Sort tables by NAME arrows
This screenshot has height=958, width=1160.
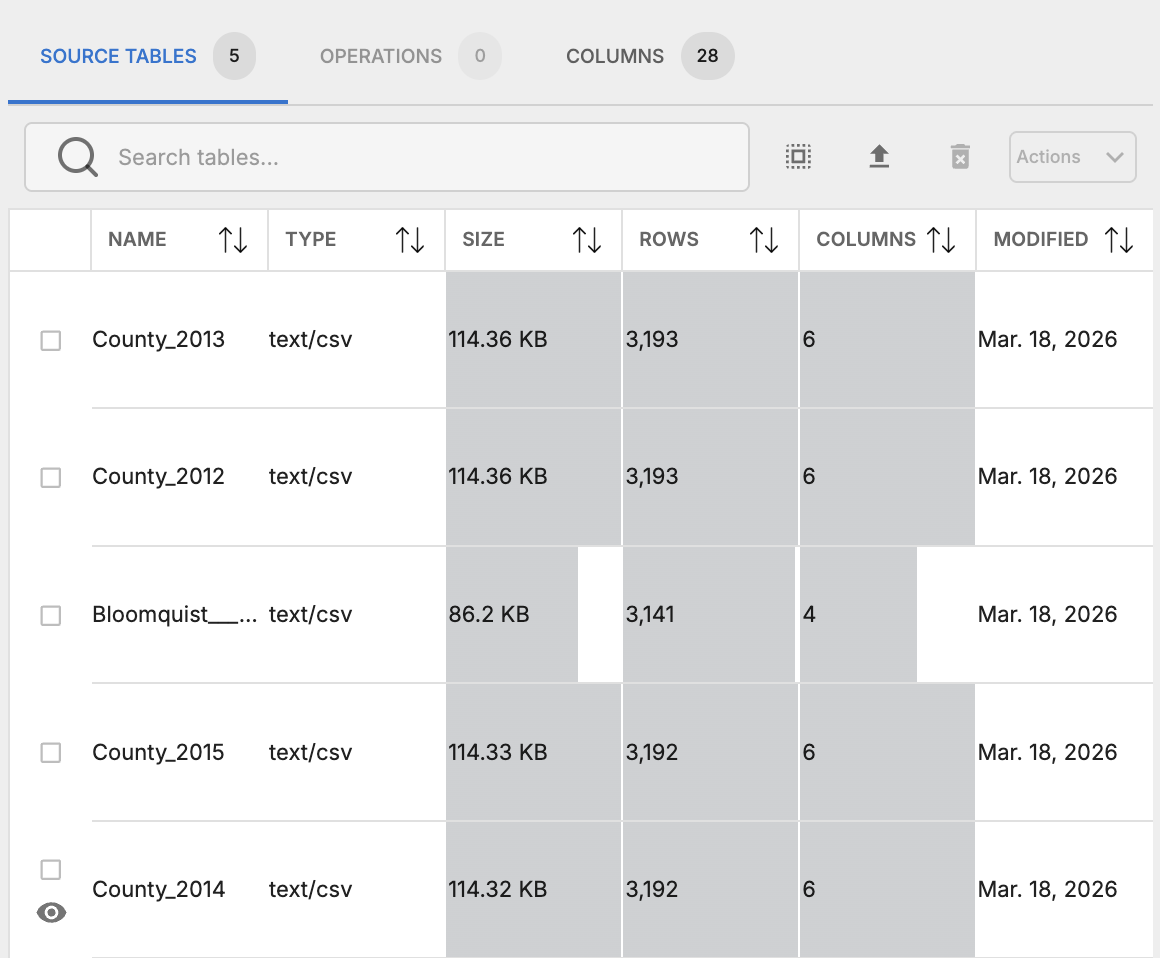coord(232,240)
